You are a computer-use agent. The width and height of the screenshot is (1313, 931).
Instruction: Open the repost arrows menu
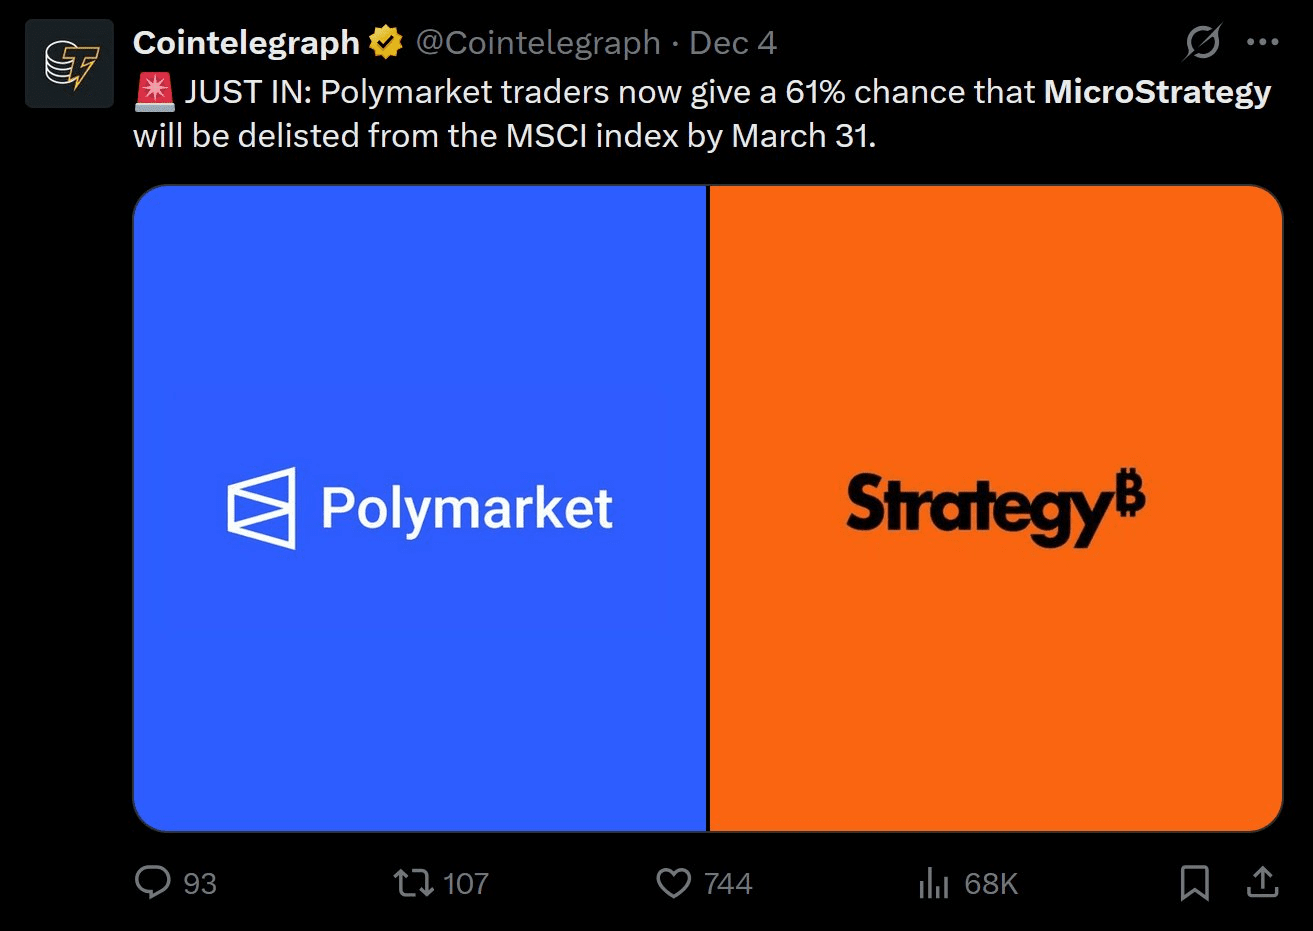[x=412, y=883]
